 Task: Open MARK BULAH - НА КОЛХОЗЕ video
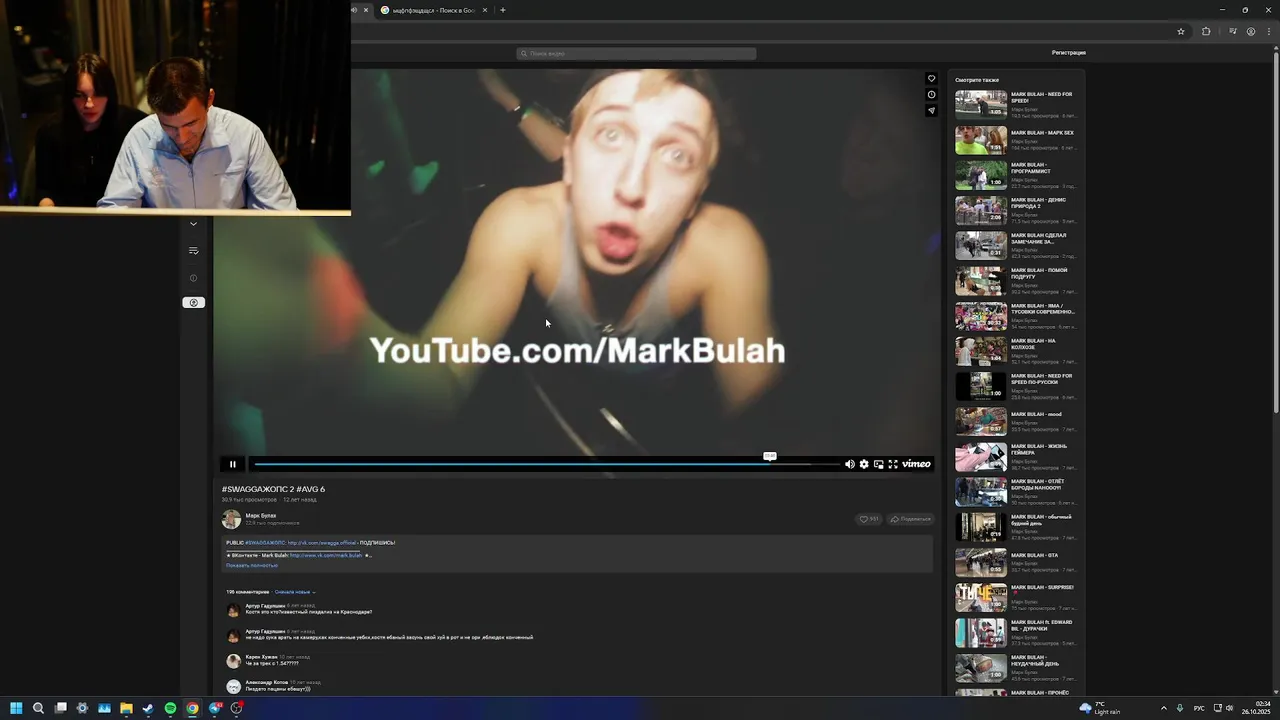[1015, 351]
